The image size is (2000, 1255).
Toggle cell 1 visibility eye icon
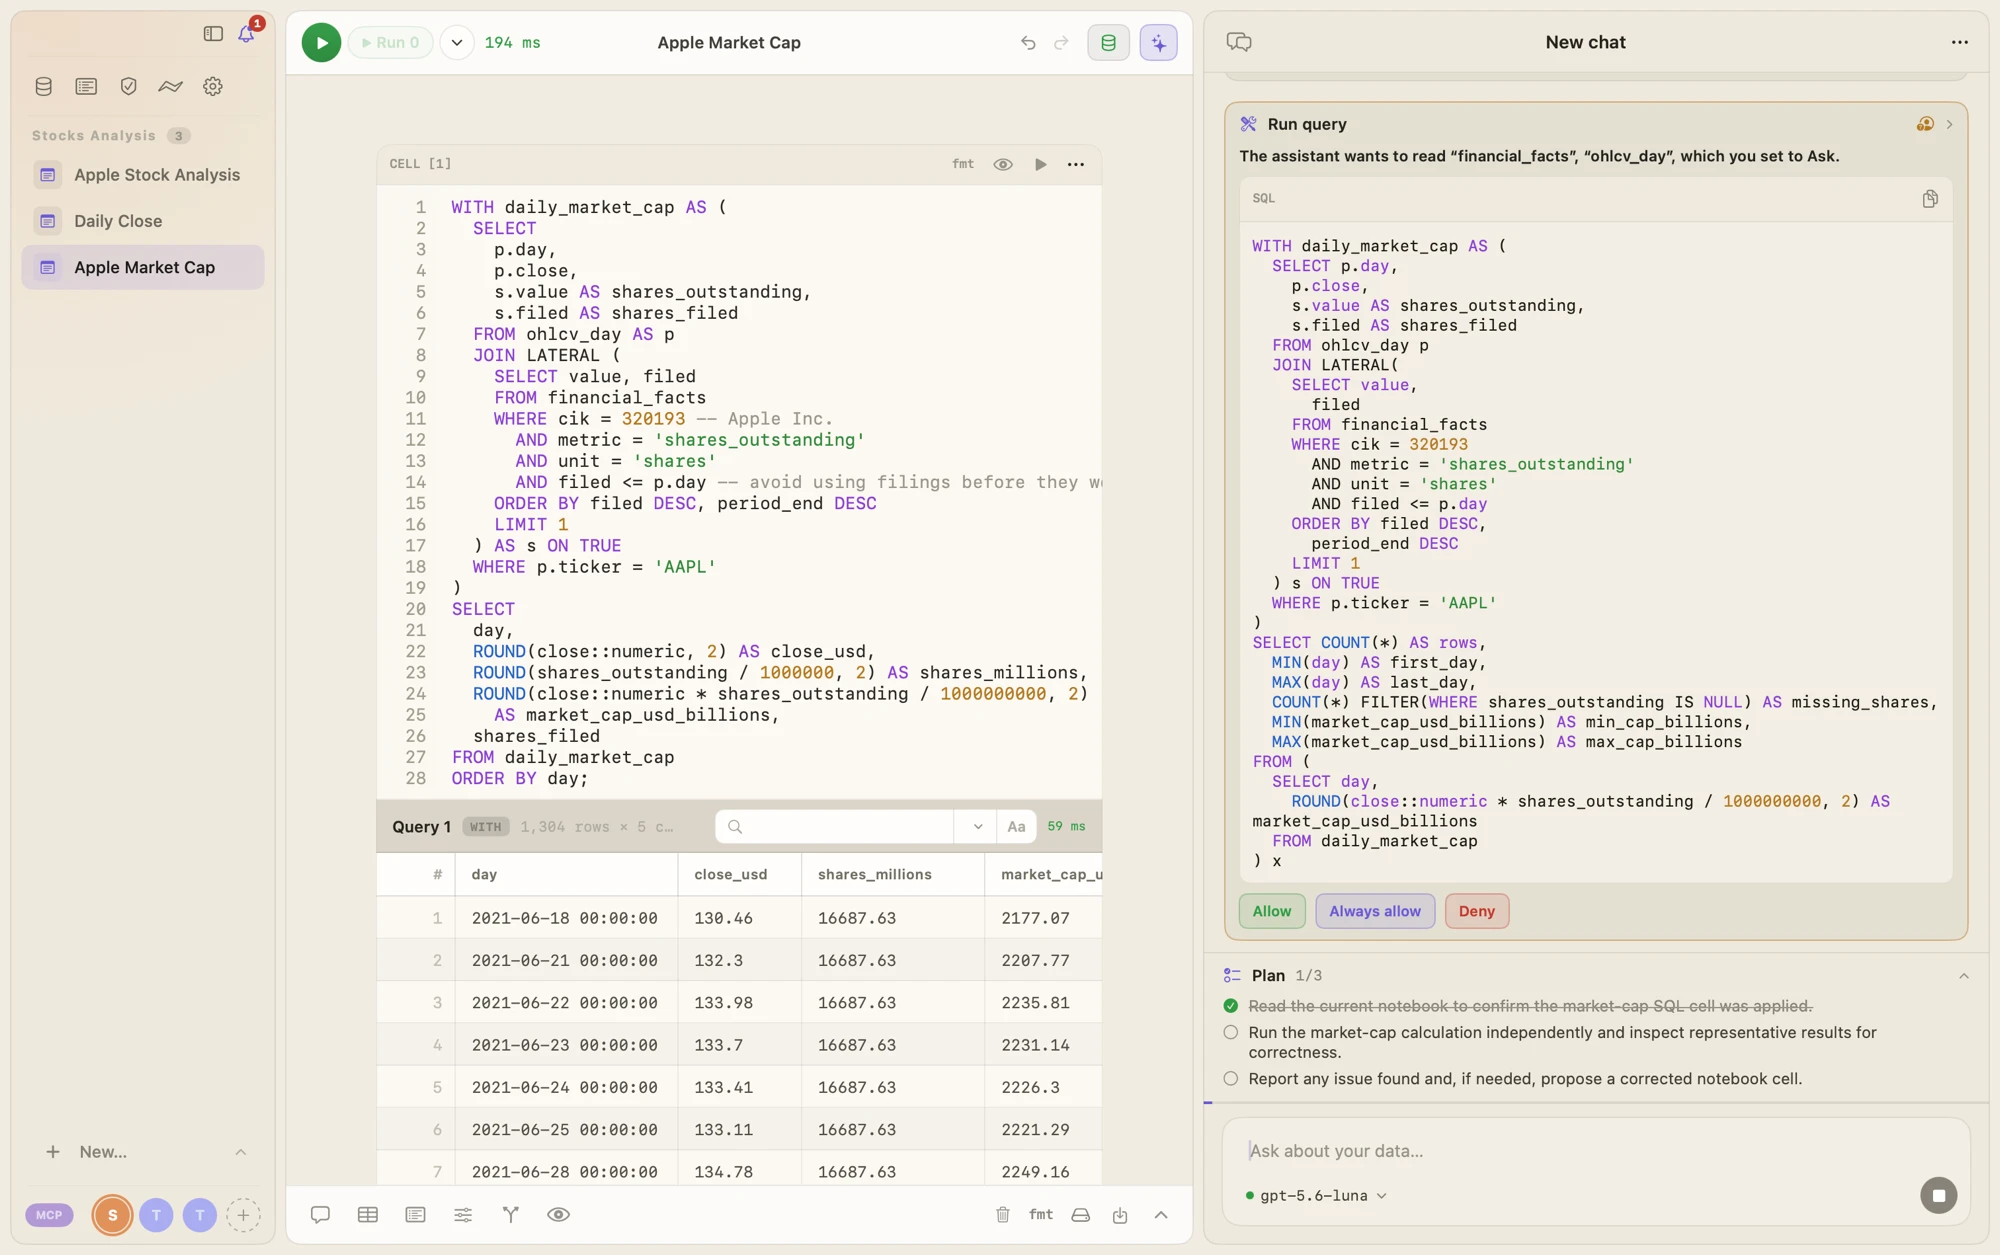pyautogui.click(x=1002, y=164)
